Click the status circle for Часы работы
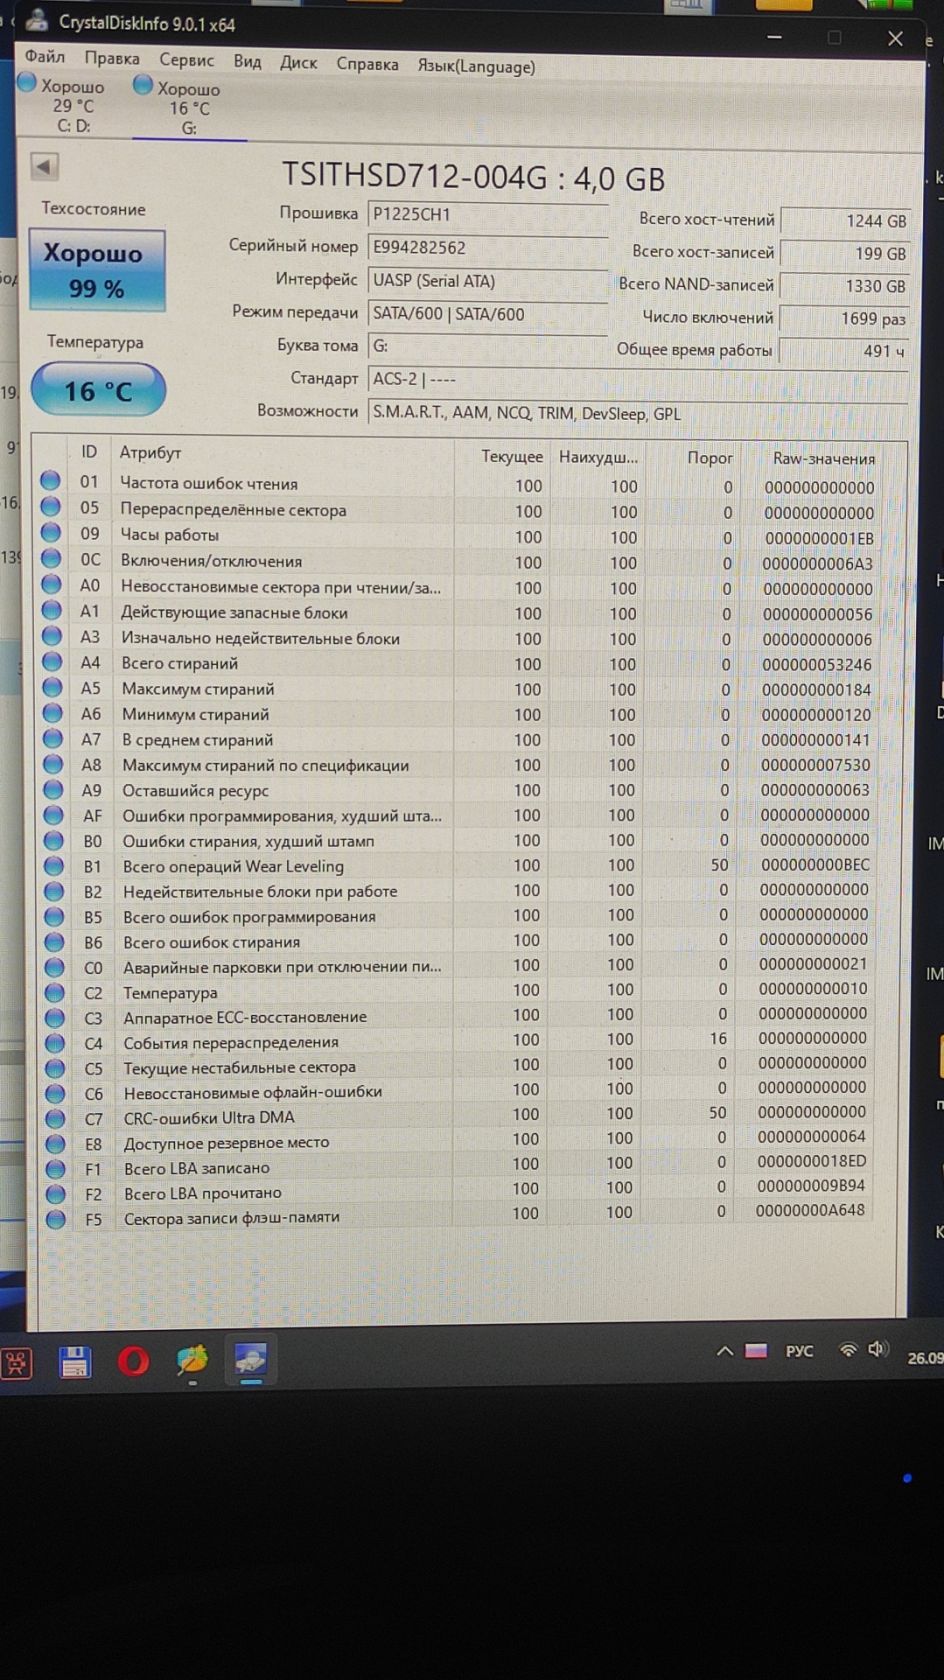The width and height of the screenshot is (944, 1680). (x=50, y=532)
